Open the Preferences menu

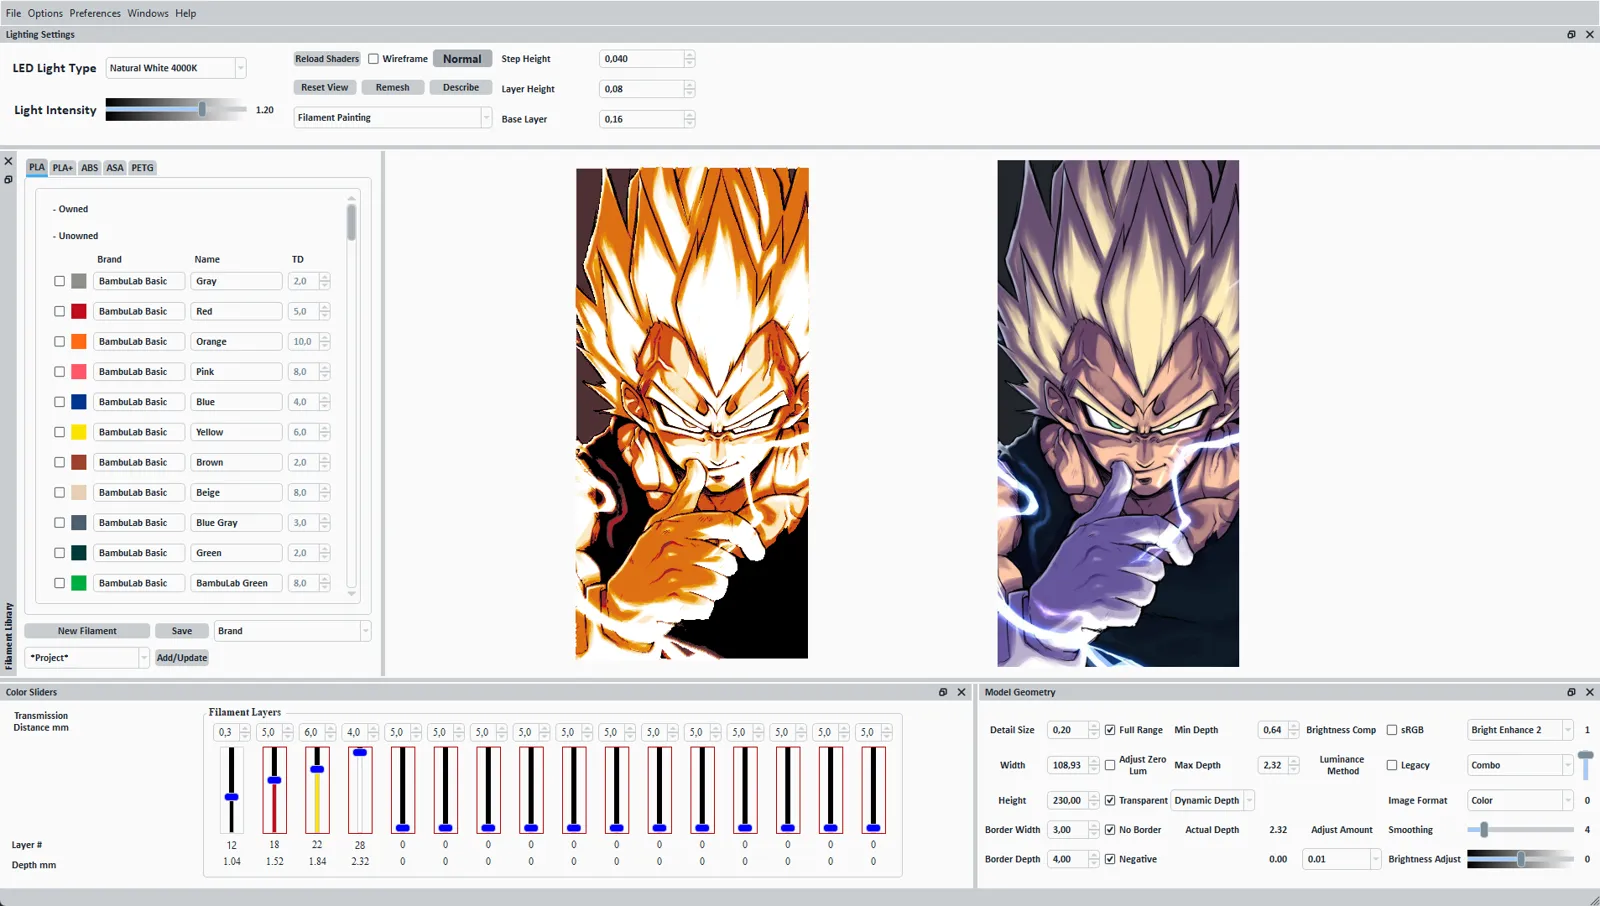click(95, 13)
